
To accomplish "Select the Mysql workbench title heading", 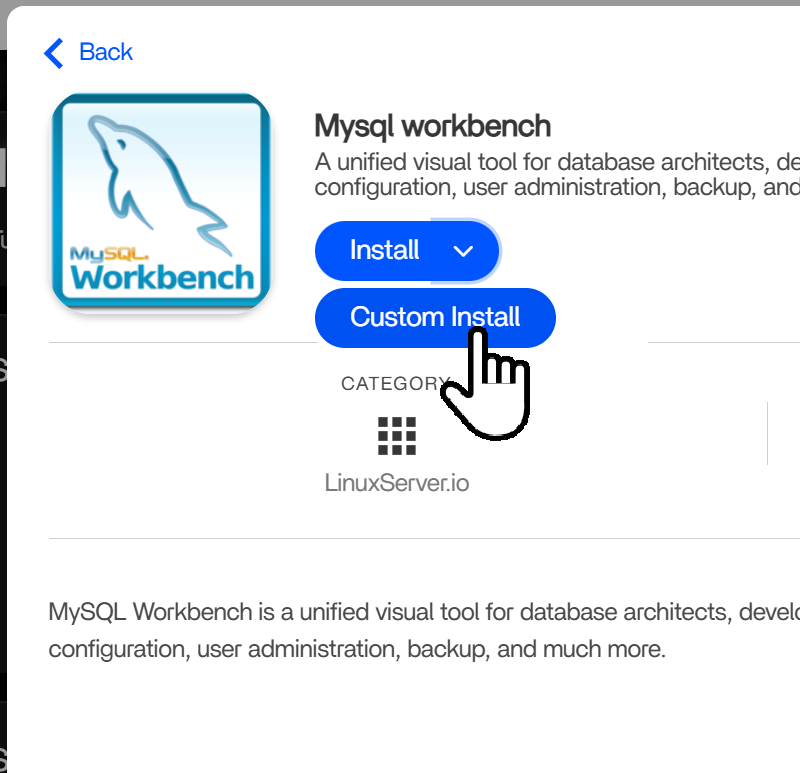I will (432, 126).
